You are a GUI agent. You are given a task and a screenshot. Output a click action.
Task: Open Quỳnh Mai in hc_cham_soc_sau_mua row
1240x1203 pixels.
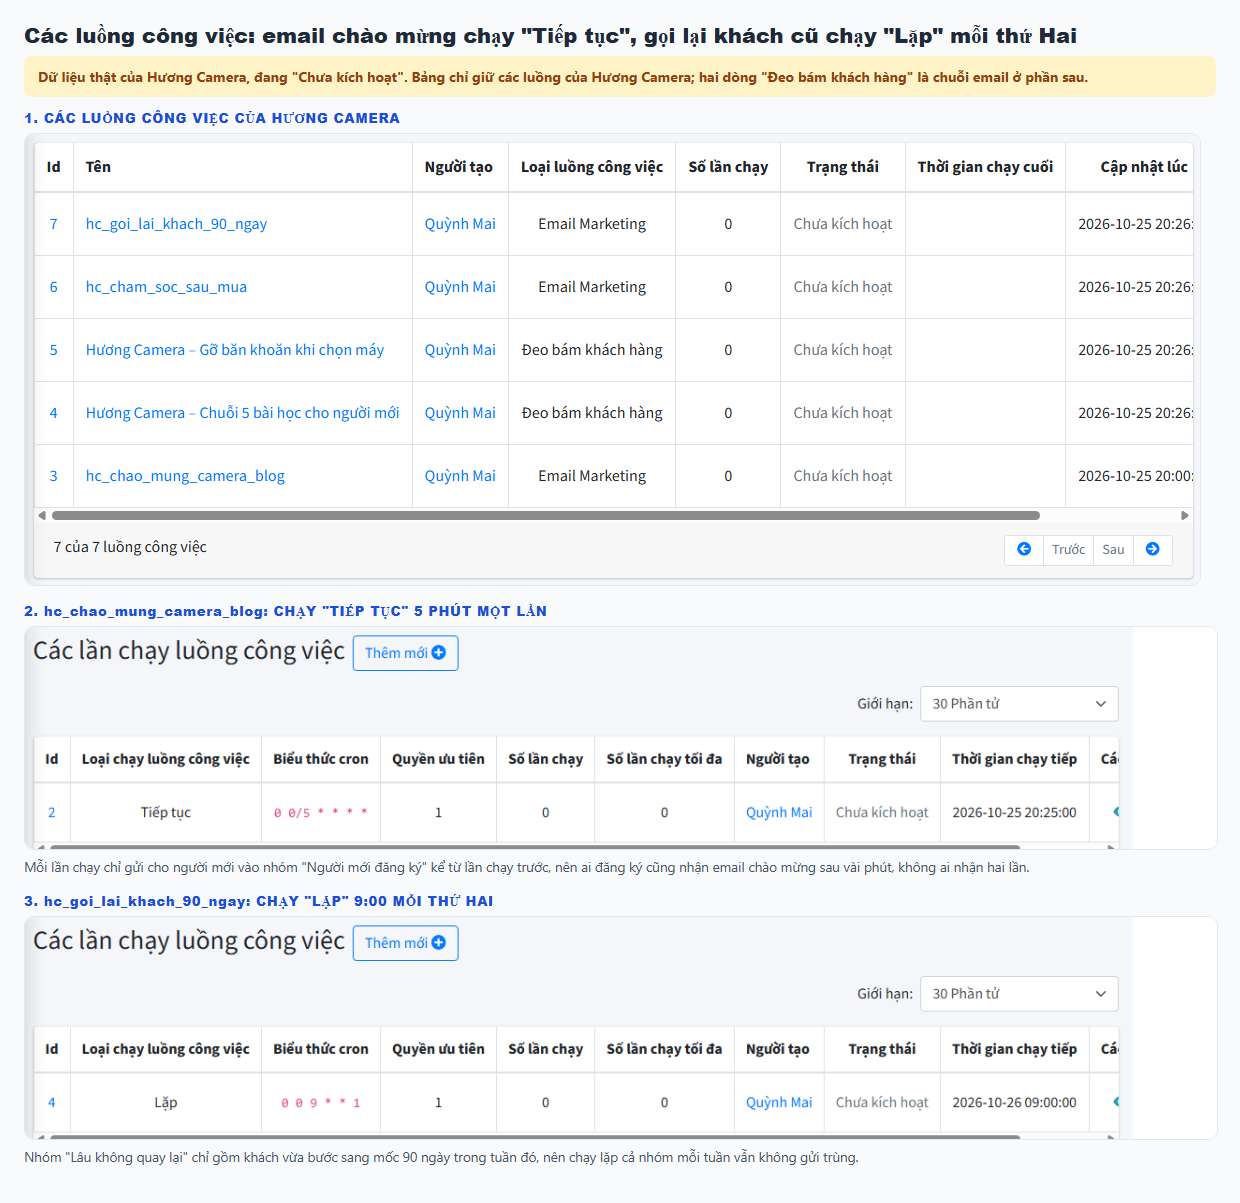(x=460, y=287)
